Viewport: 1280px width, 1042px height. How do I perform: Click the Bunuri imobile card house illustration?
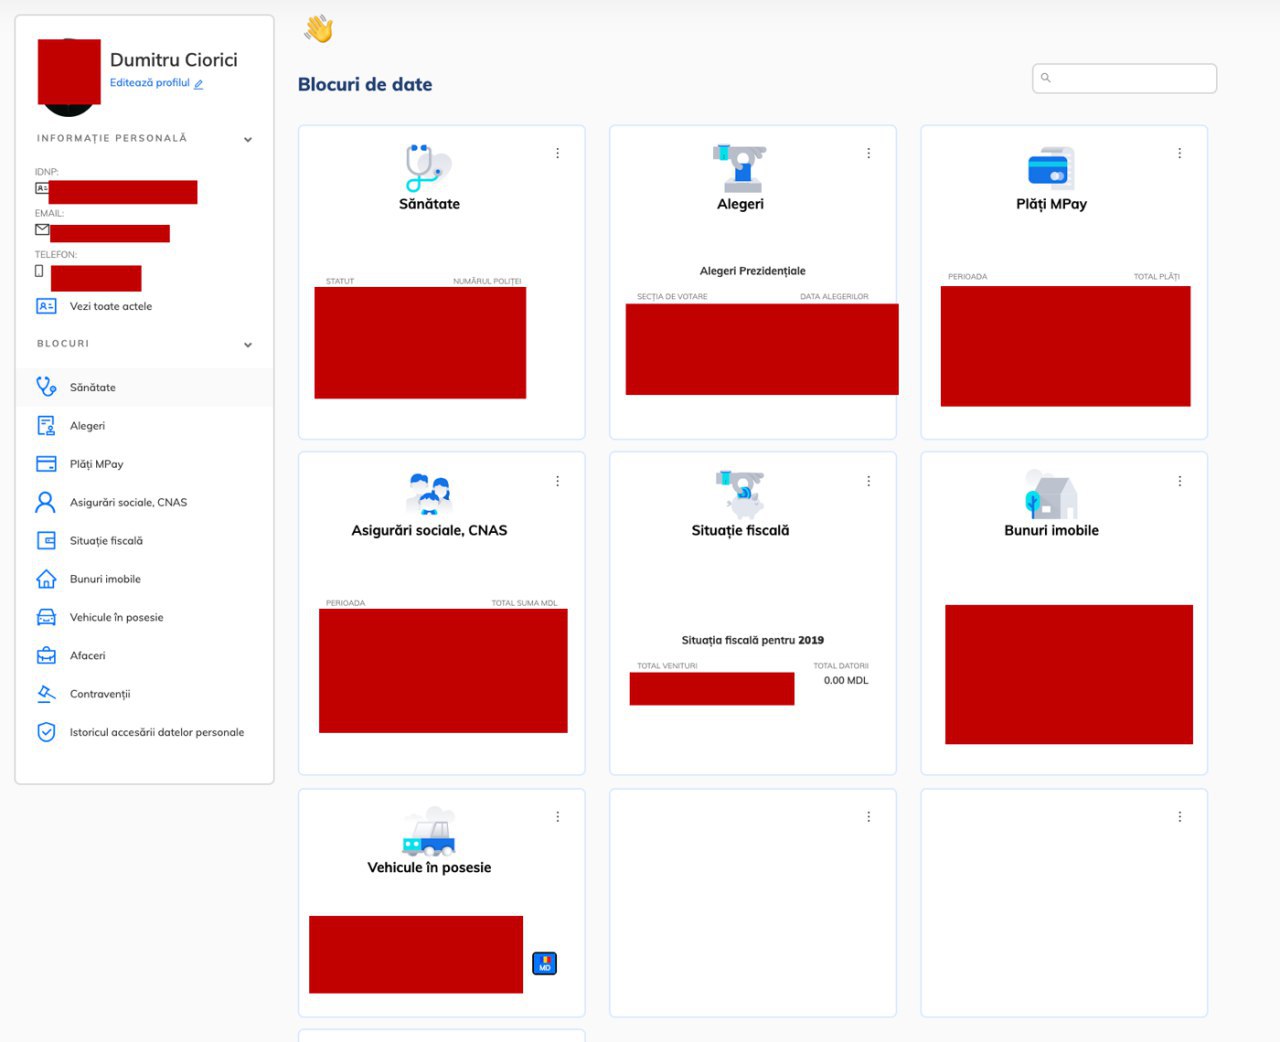[x=1051, y=494]
